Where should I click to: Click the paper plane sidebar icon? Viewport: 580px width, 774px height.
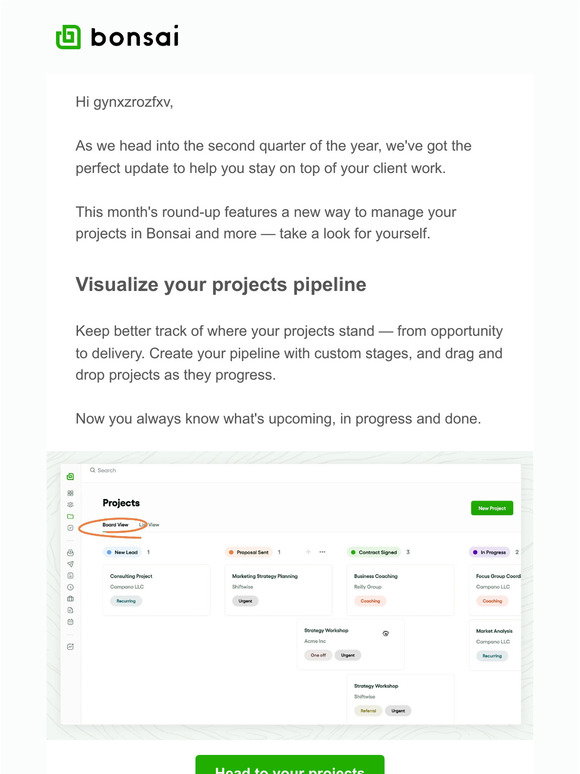pos(70,564)
